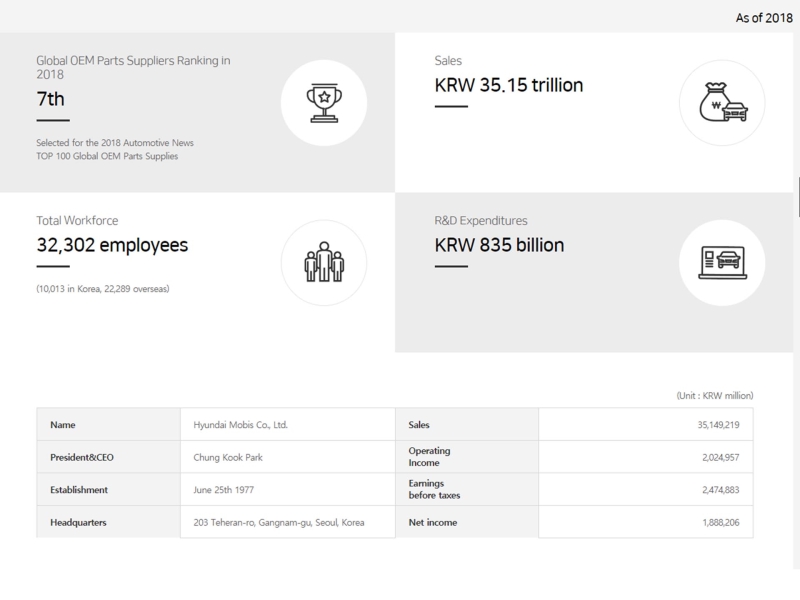The image size is (800, 600).
Task: Click the 'KRW 35.15 trillion' sales figure
Action: 509,85
